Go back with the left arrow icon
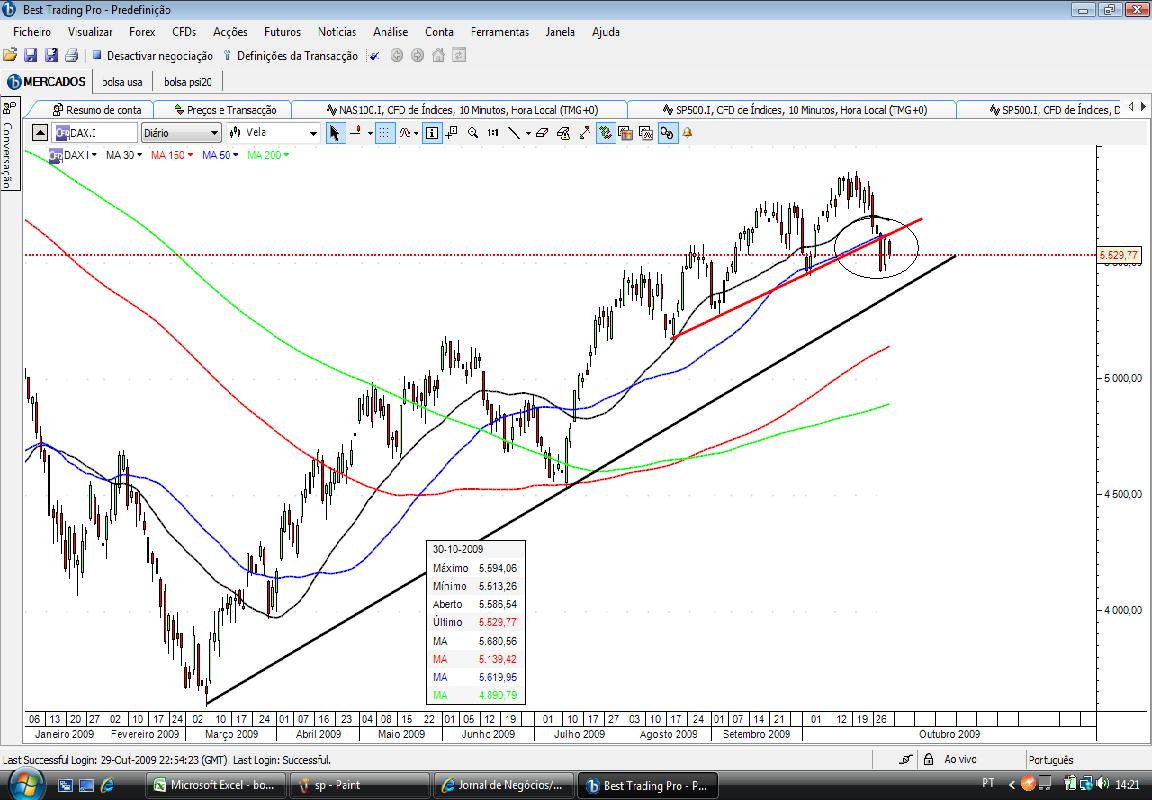Viewport: 1152px width, 800px height. coord(397,55)
